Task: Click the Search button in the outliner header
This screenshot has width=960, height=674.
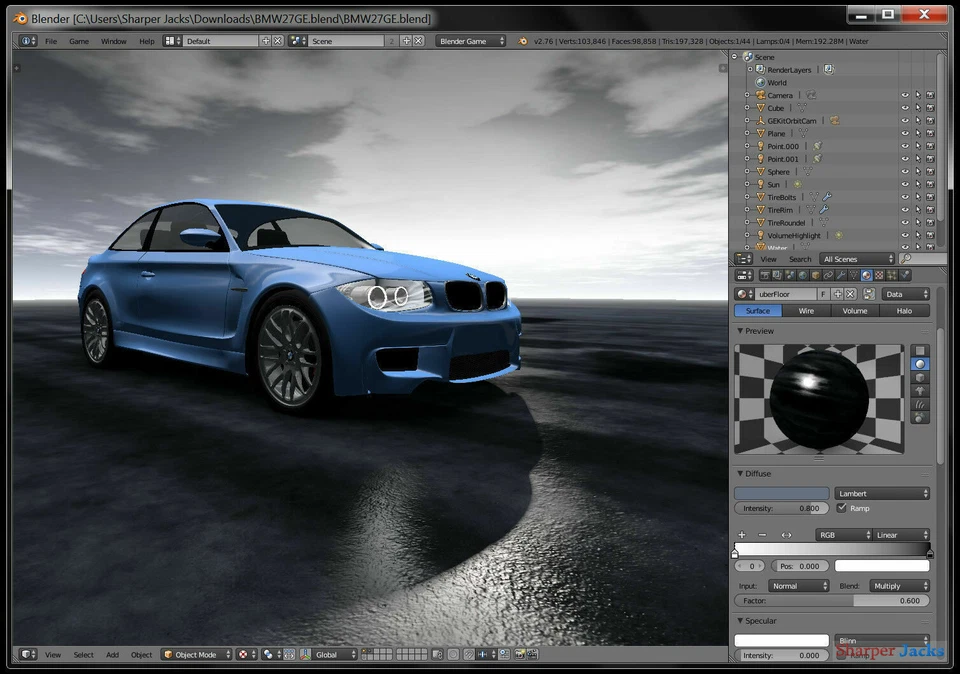Action: tap(800, 259)
